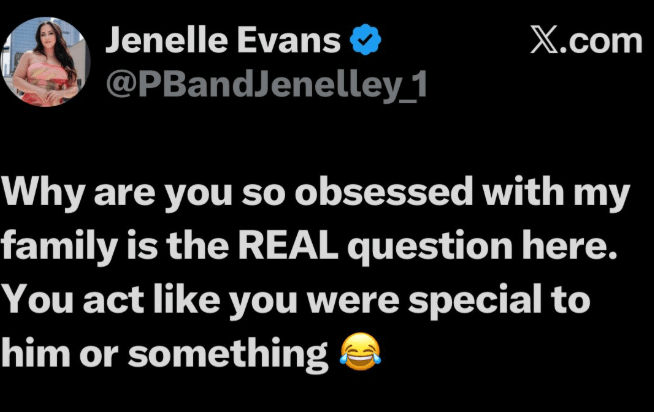654x412 pixels.
Task: Open the Jenelle Evans display name
Action: click(x=223, y=41)
